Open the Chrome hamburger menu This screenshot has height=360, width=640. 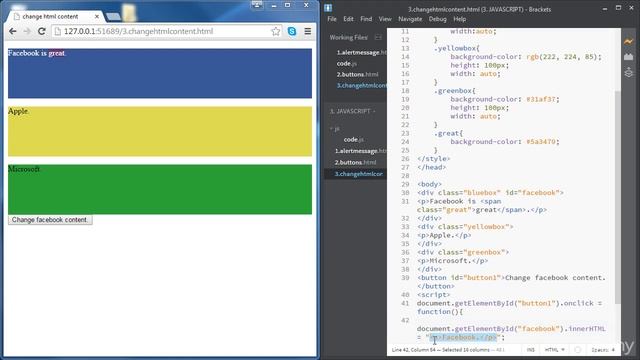coord(308,31)
